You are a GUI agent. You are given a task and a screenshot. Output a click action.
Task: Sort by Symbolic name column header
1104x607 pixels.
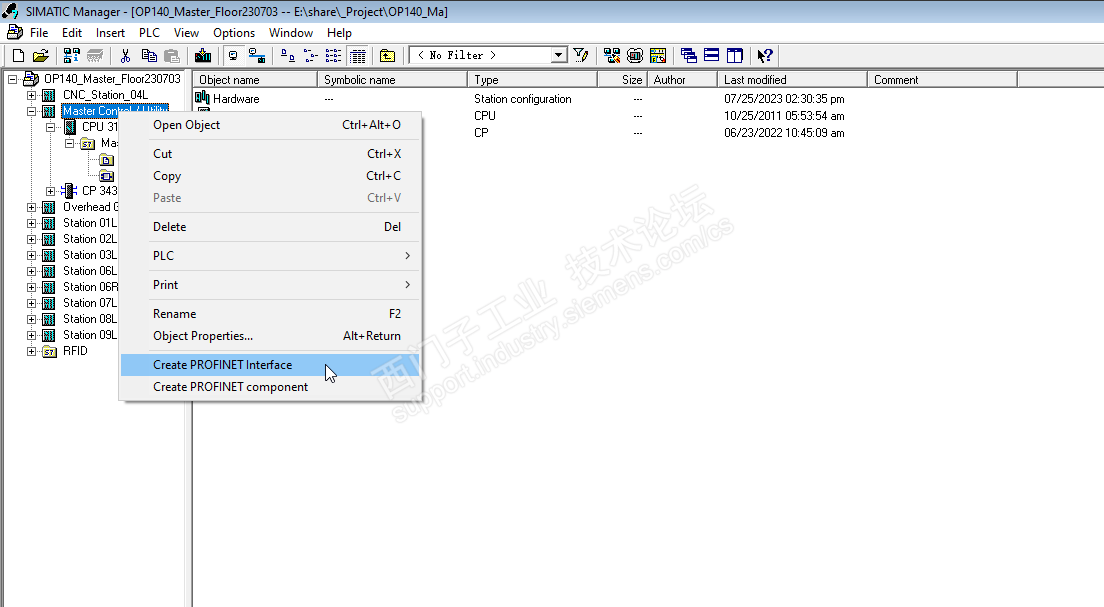coord(392,80)
